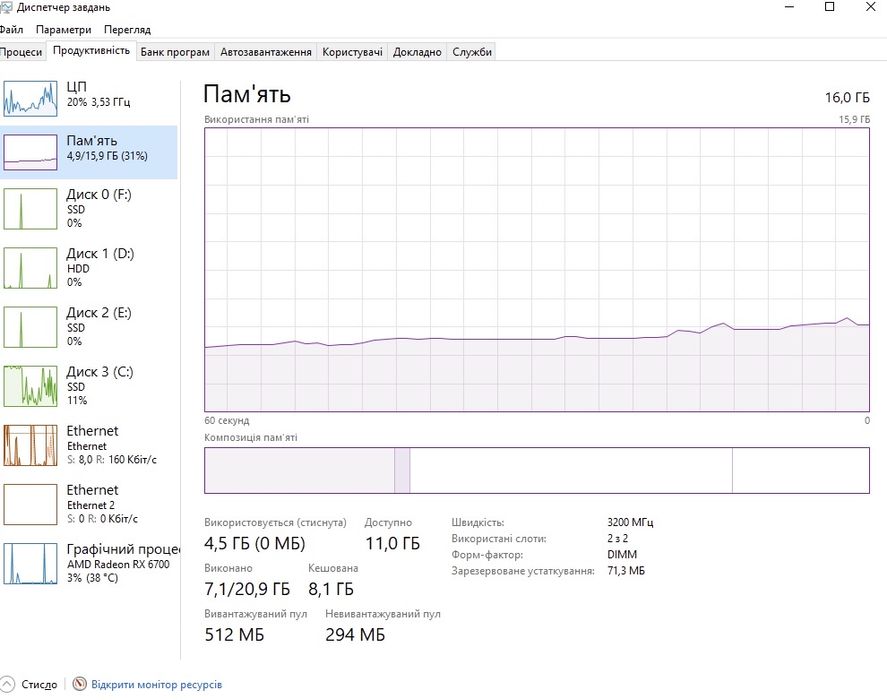
Task: Open the Користувачі tab
Action: [352, 52]
